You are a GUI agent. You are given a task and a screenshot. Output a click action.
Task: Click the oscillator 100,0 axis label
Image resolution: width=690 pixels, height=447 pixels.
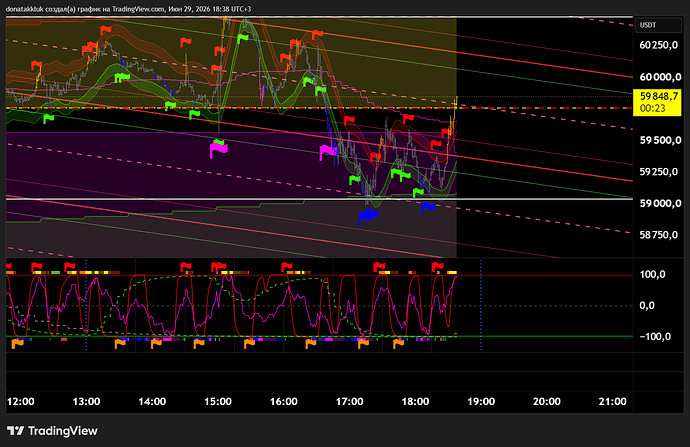point(652,274)
